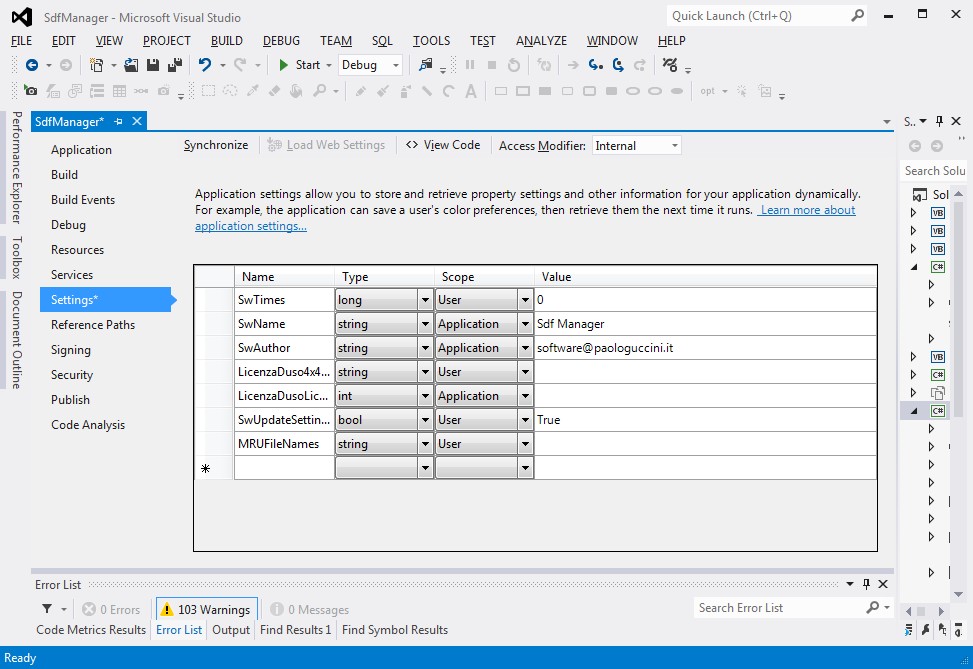Toggle auto-hide pin on Error List panel

tap(866, 583)
